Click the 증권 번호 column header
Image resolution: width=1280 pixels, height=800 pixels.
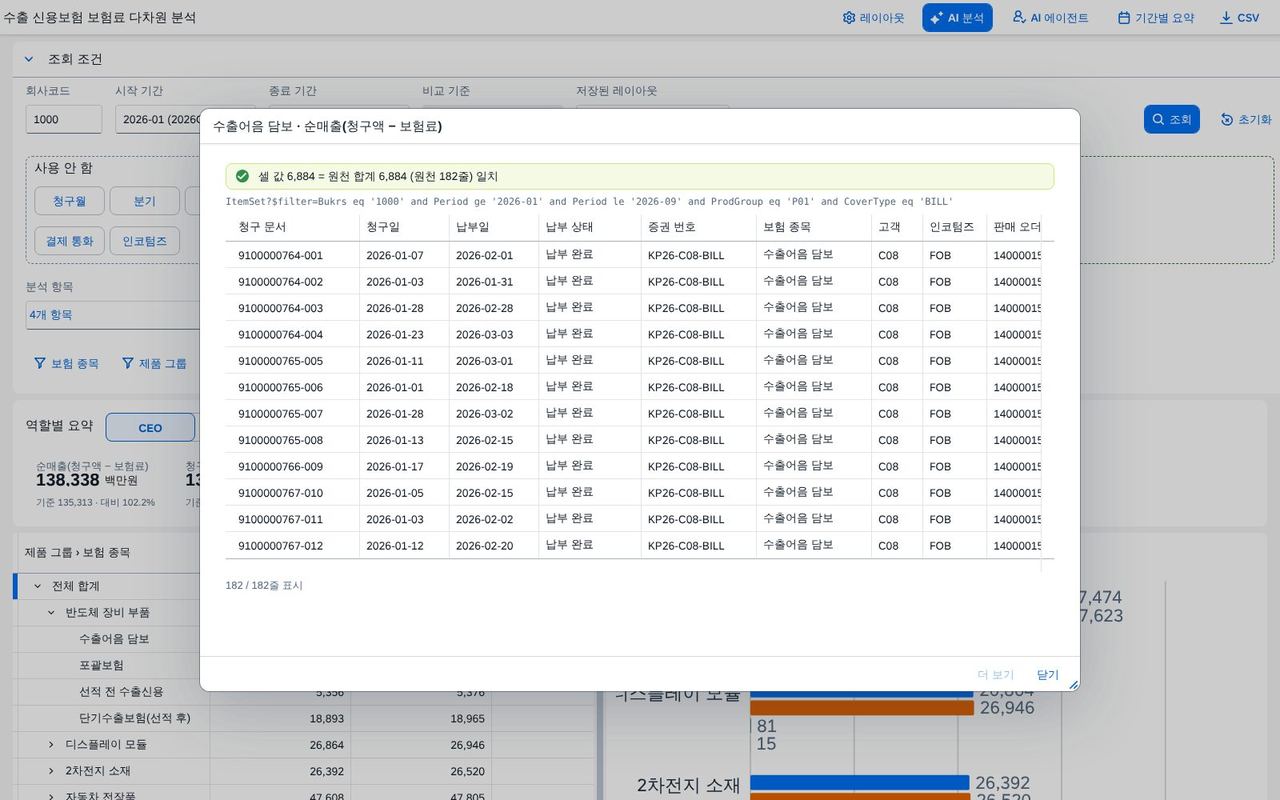[x=698, y=227]
